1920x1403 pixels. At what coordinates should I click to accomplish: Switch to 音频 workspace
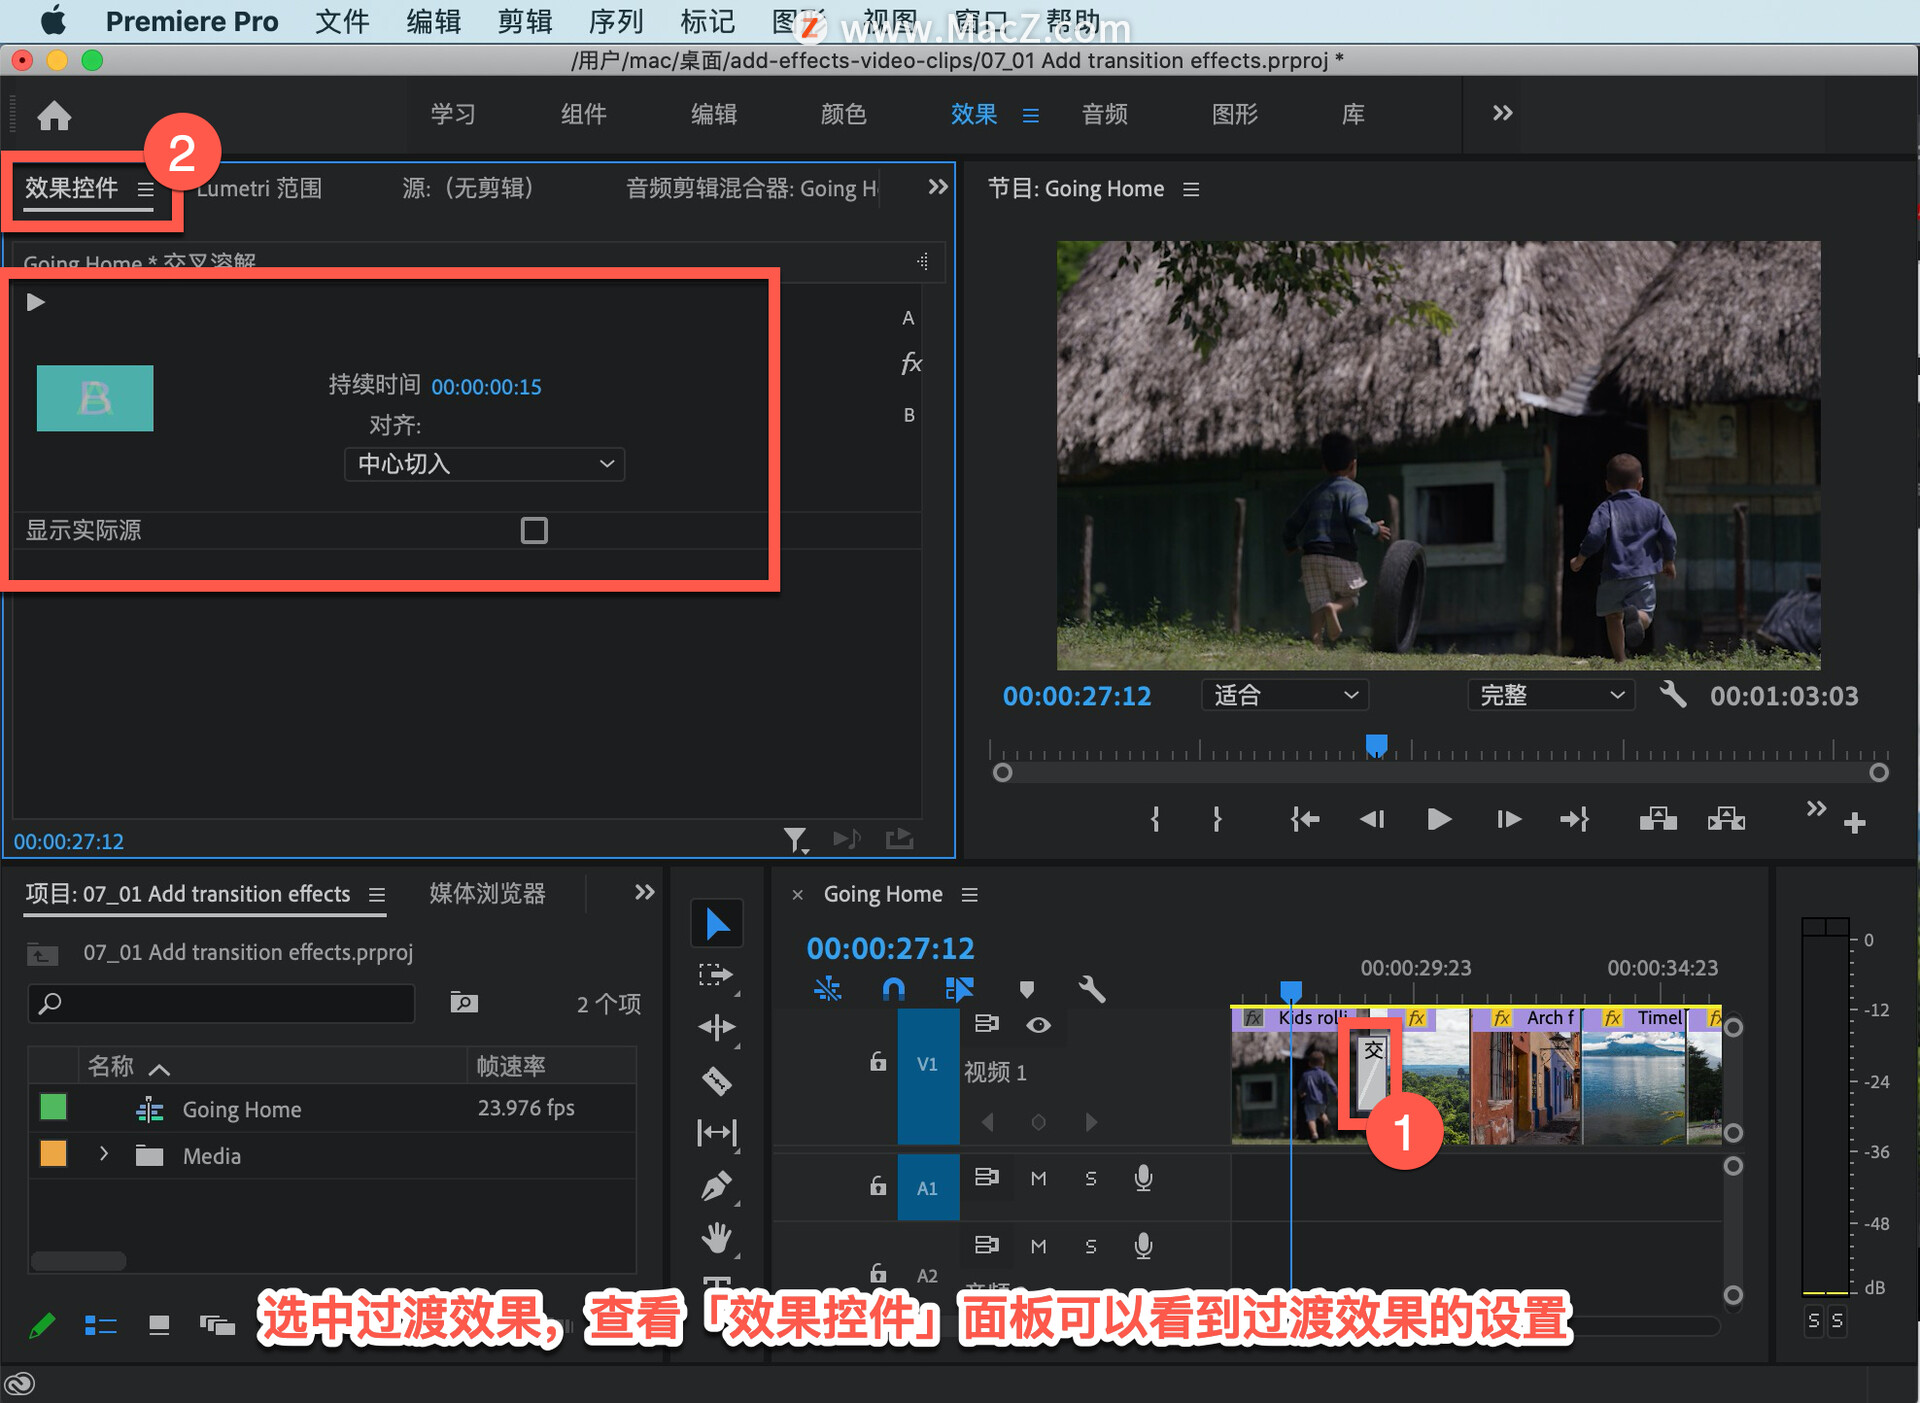(x=1104, y=114)
